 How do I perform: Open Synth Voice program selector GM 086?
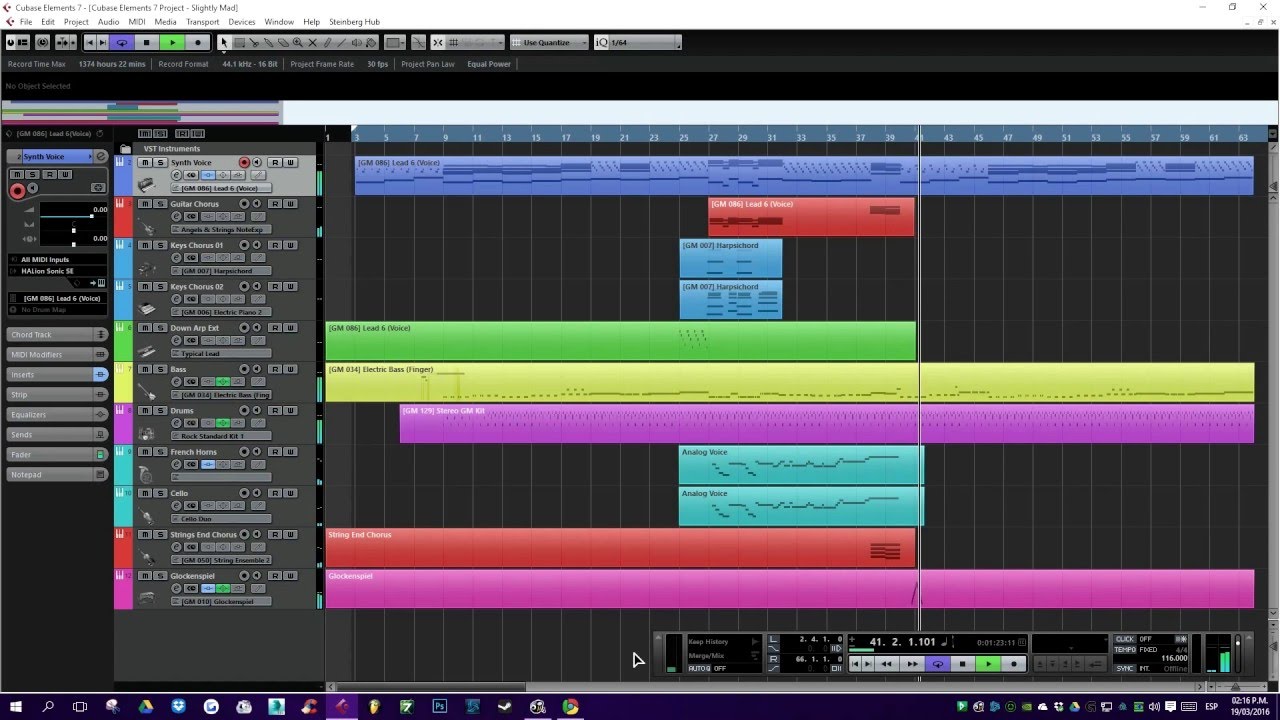click(x=219, y=188)
